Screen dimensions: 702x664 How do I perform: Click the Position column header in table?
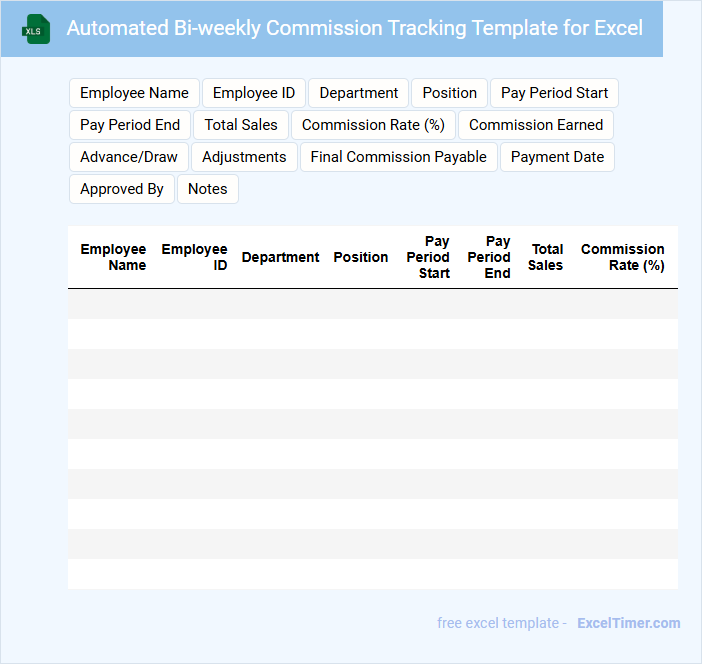(x=361, y=257)
